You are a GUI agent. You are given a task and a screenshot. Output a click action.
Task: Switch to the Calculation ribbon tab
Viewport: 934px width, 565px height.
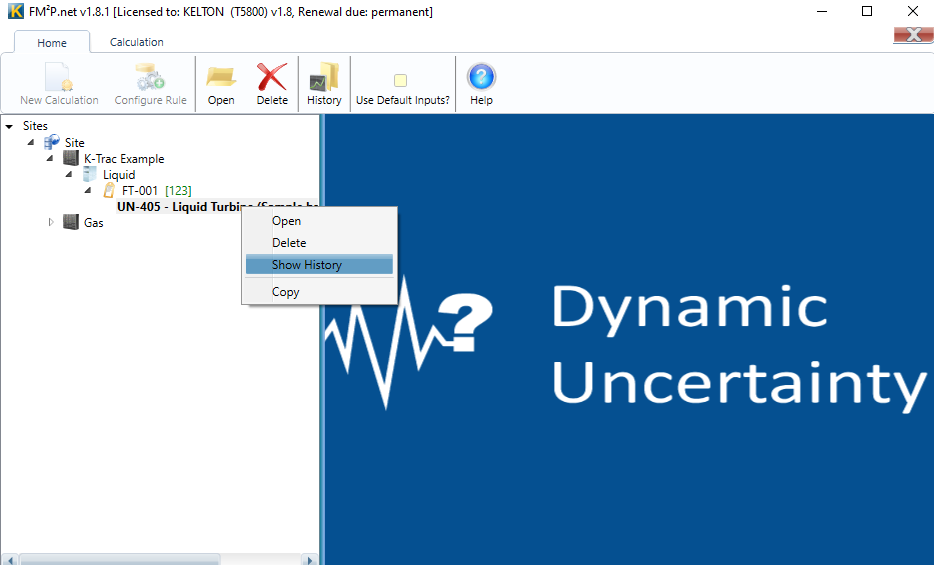(136, 42)
